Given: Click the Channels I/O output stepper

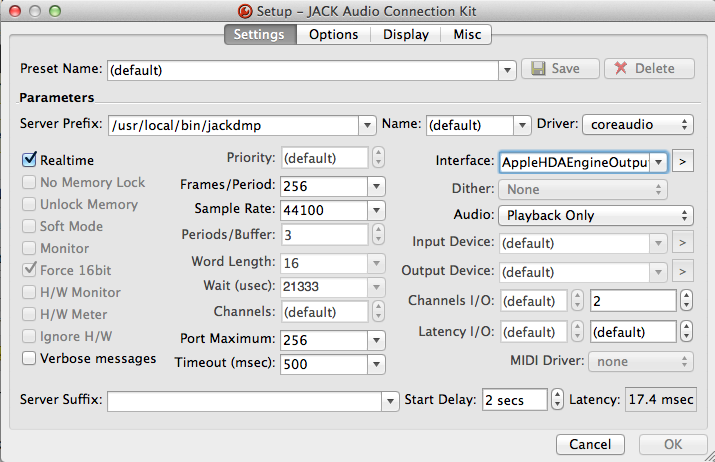Looking at the screenshot, I should click(x=686, y=301).
